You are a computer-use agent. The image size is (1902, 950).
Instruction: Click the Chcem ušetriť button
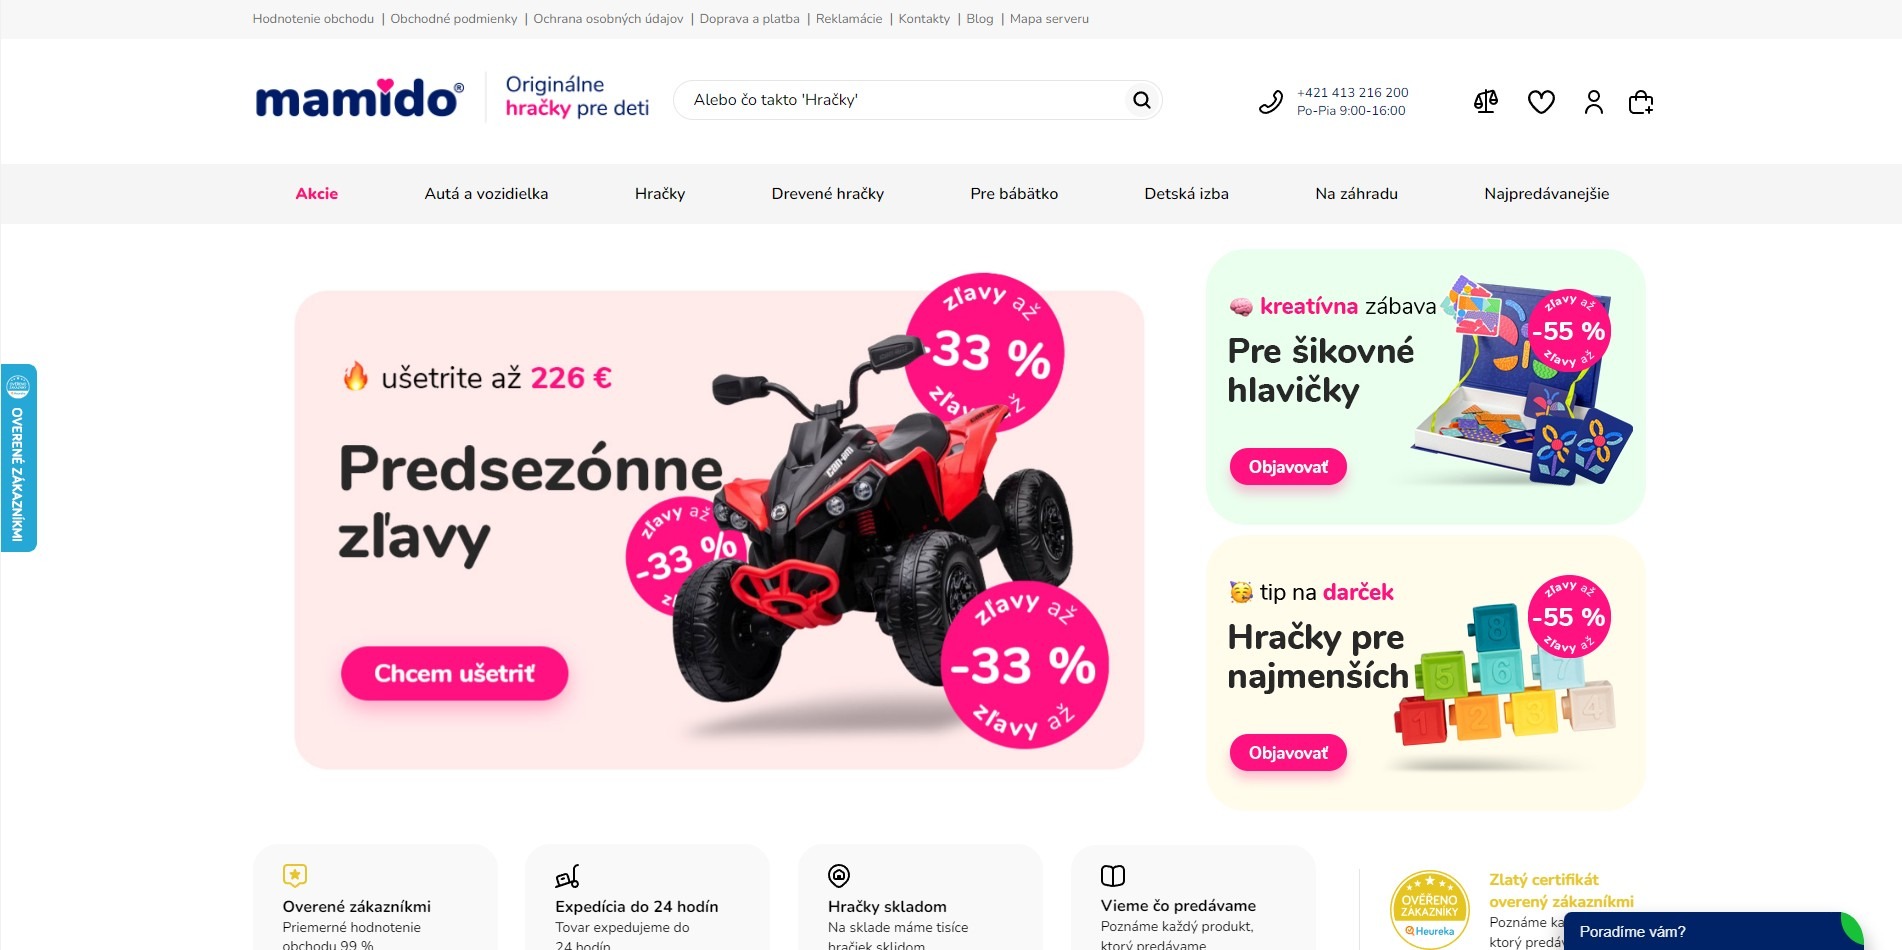(455, 673)
